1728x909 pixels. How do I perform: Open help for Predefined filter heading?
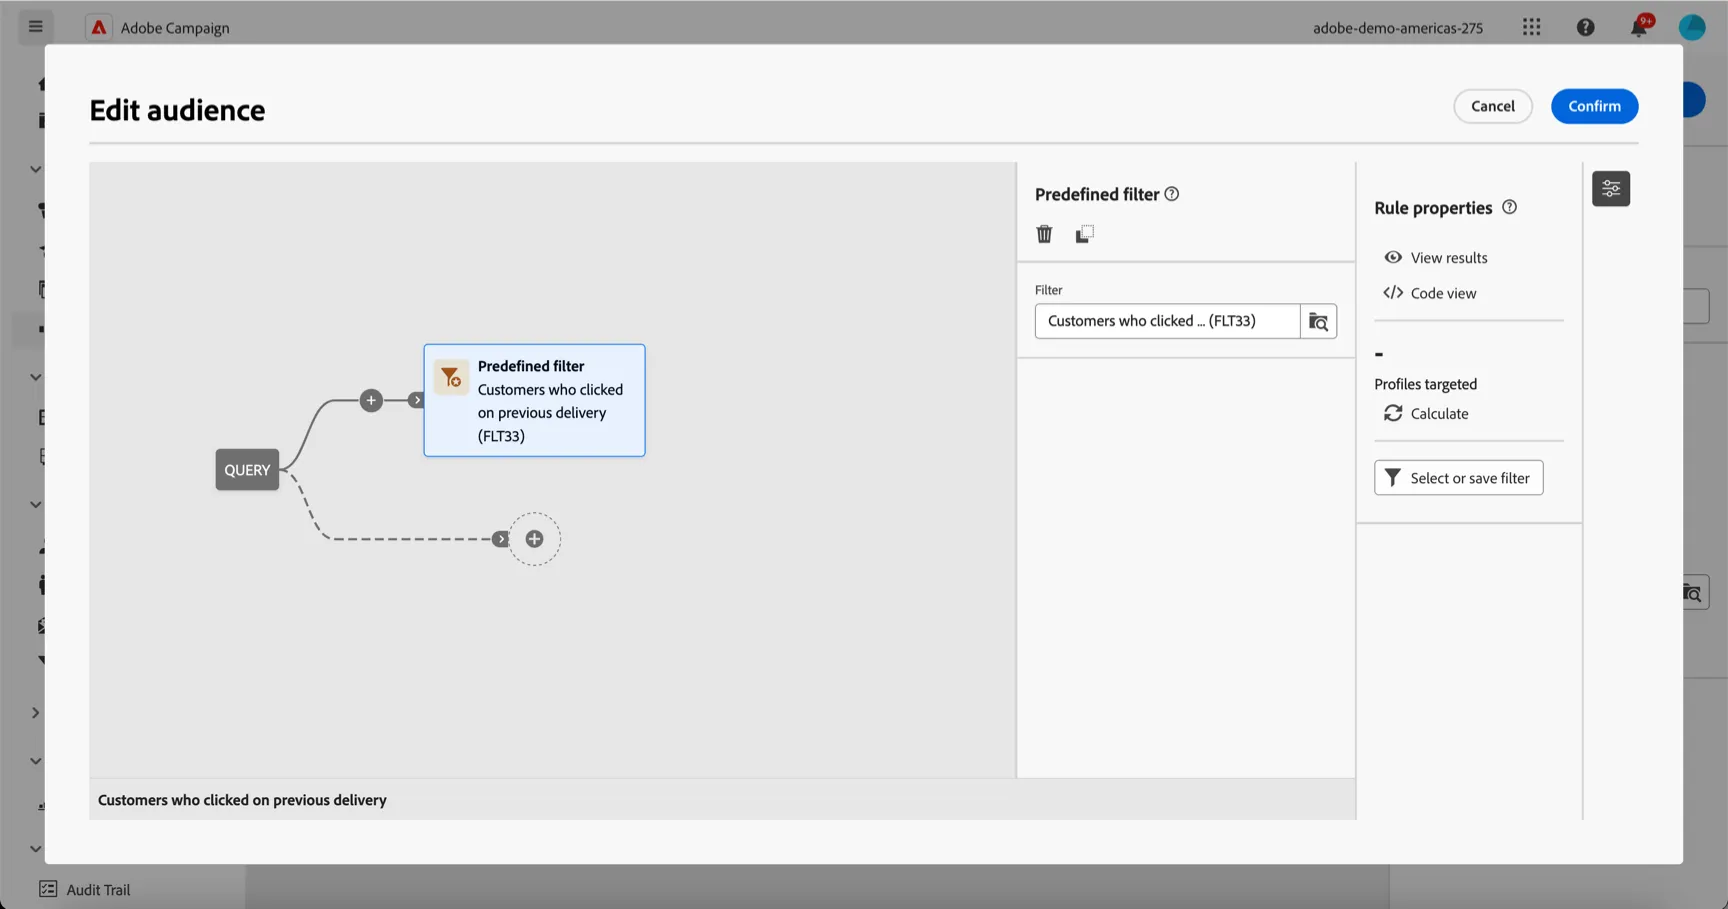click(1172, 194)
